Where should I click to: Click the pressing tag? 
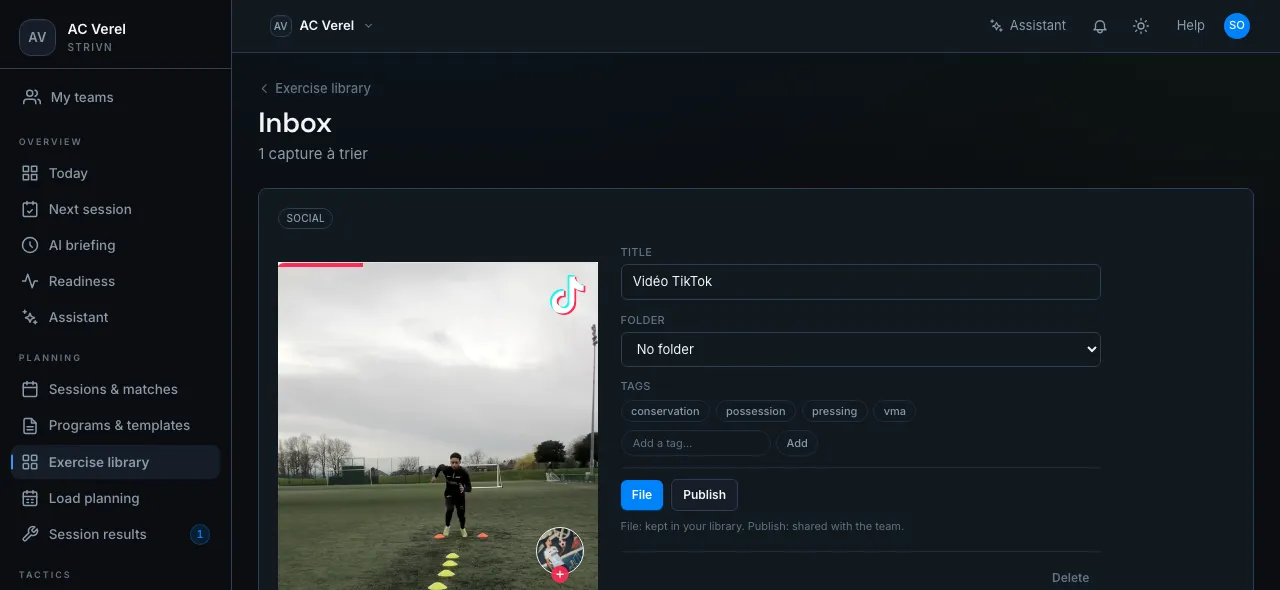coord(834,411)
